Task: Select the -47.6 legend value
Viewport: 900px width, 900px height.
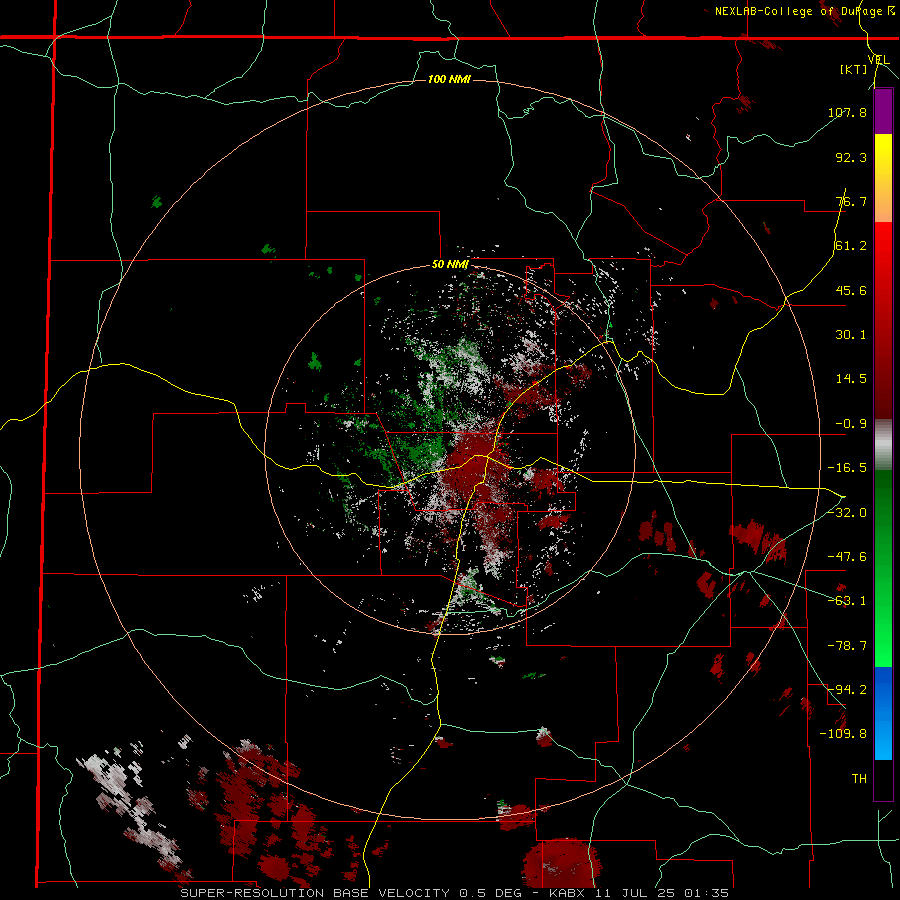Action: [847, 557]
